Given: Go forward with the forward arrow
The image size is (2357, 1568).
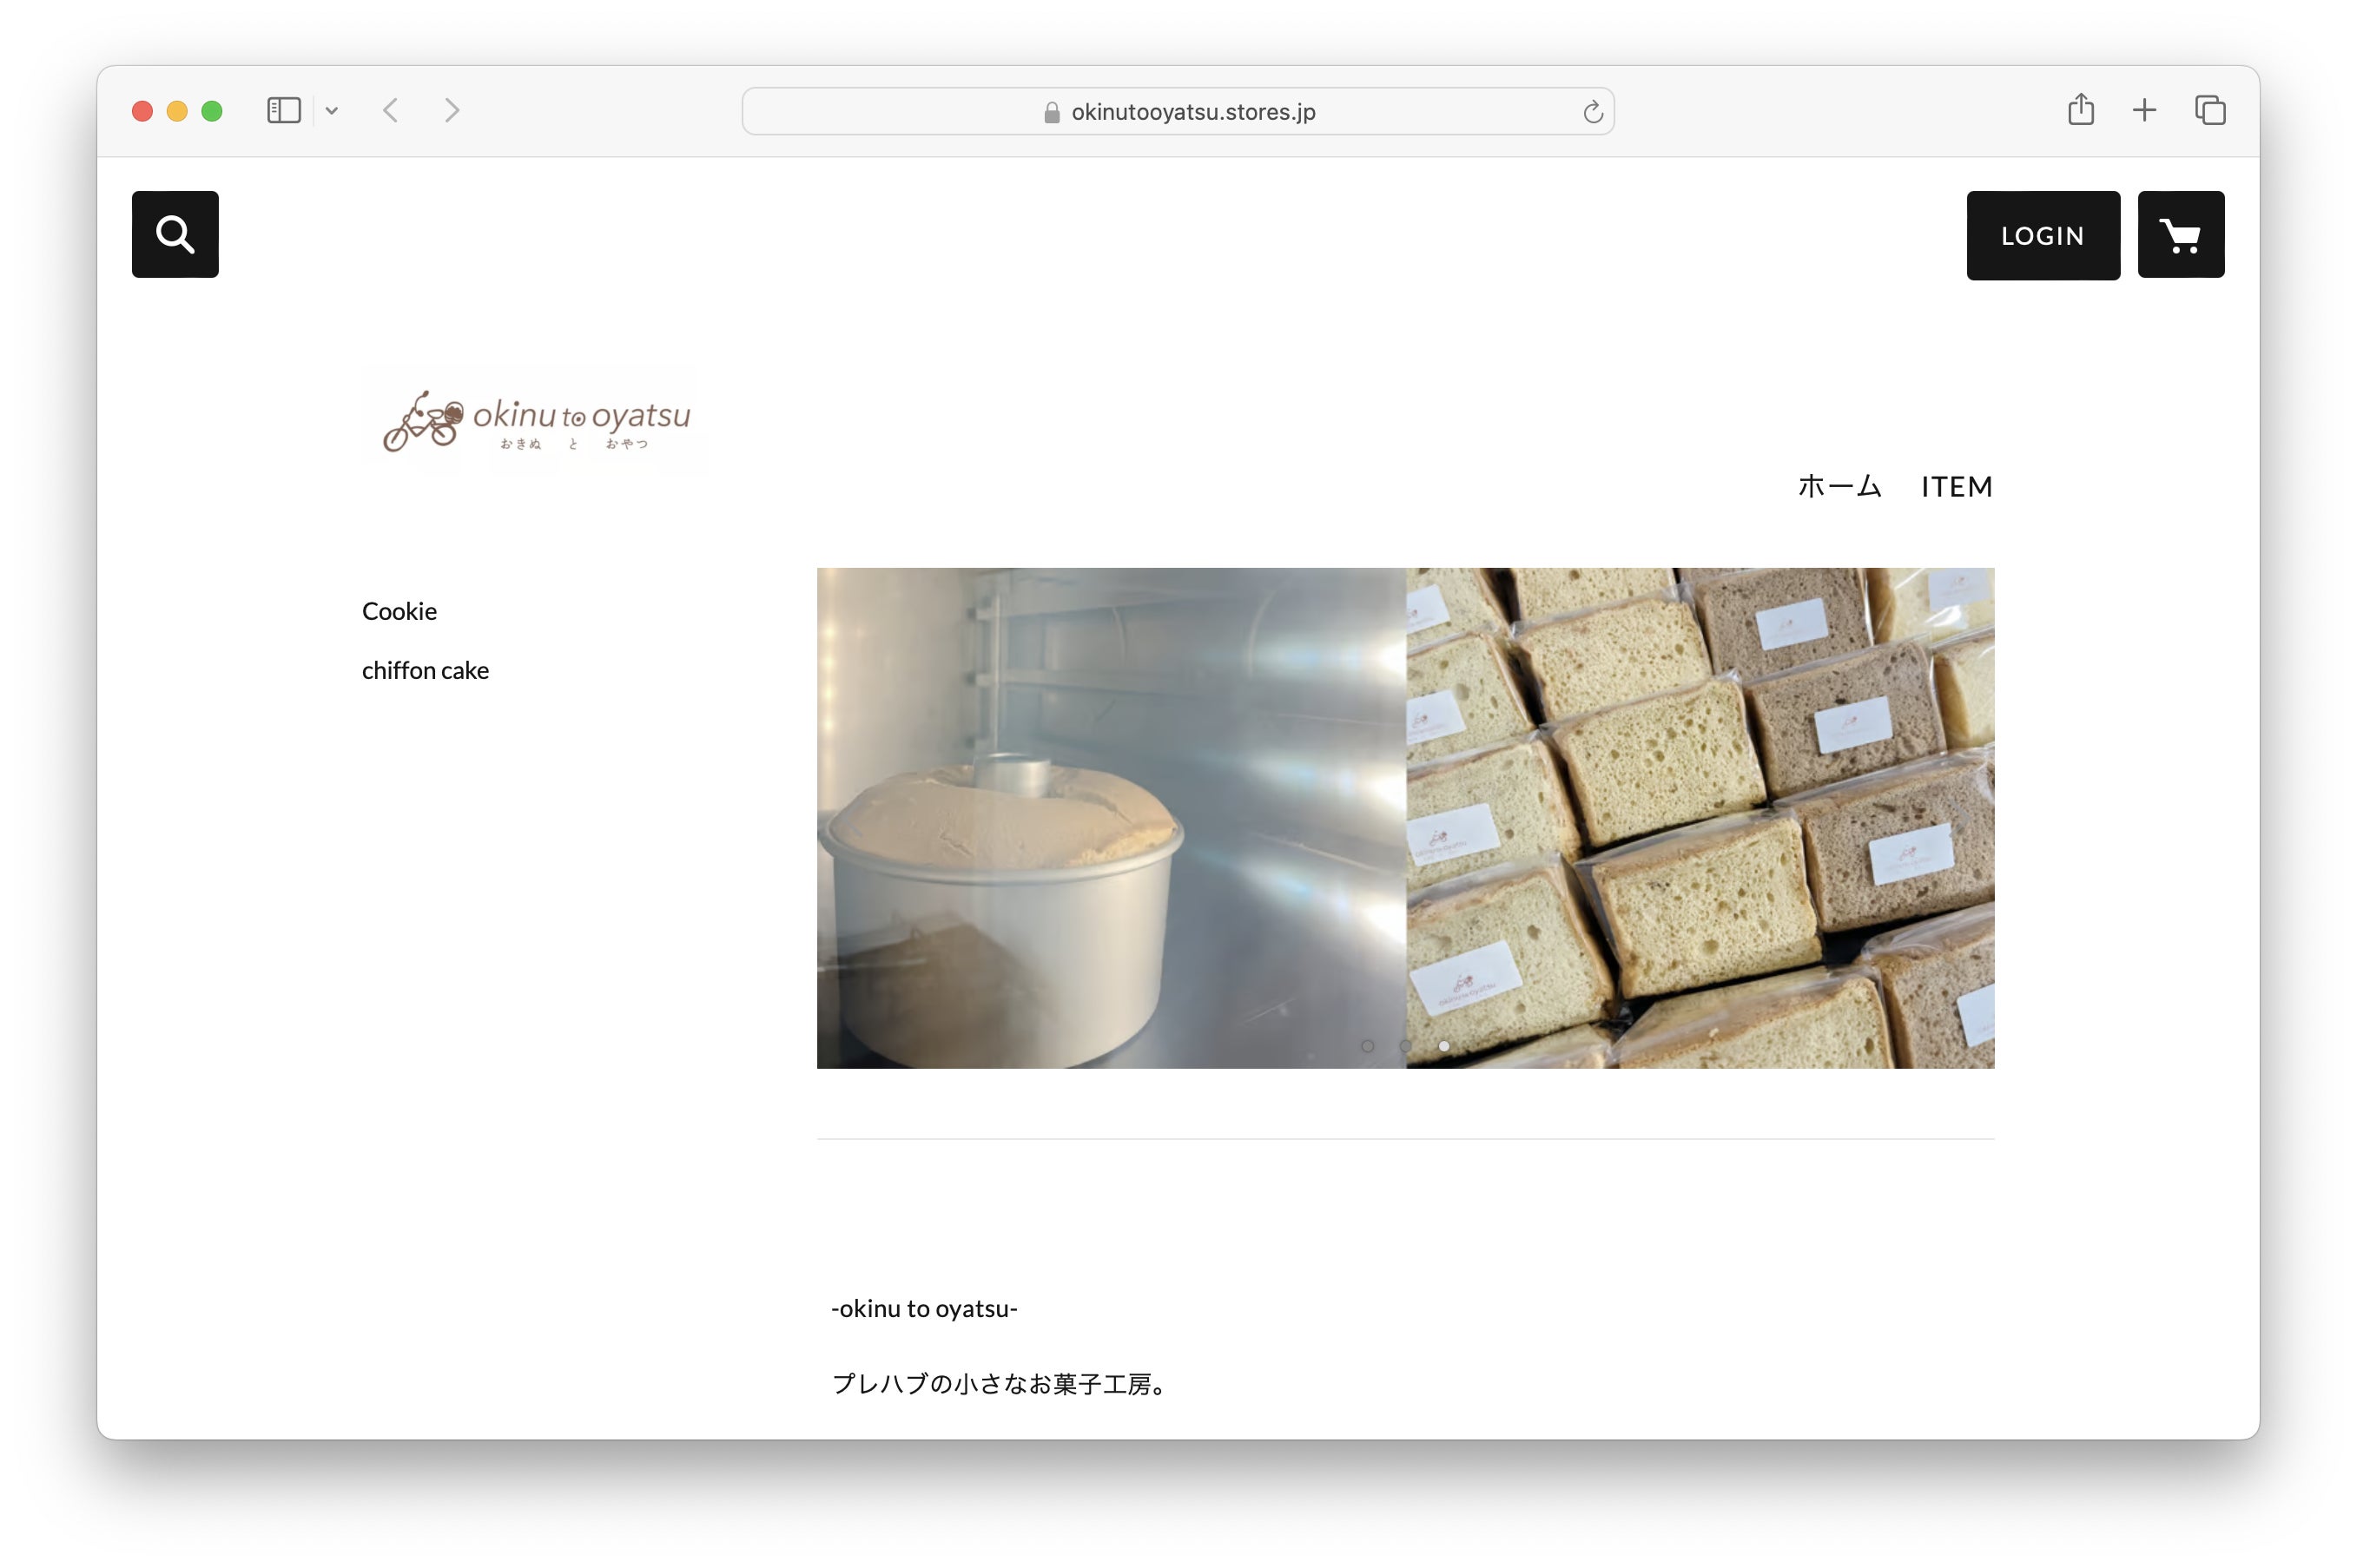Looking at the screenshot, I should pyautogui.click(x=452, y=110).
